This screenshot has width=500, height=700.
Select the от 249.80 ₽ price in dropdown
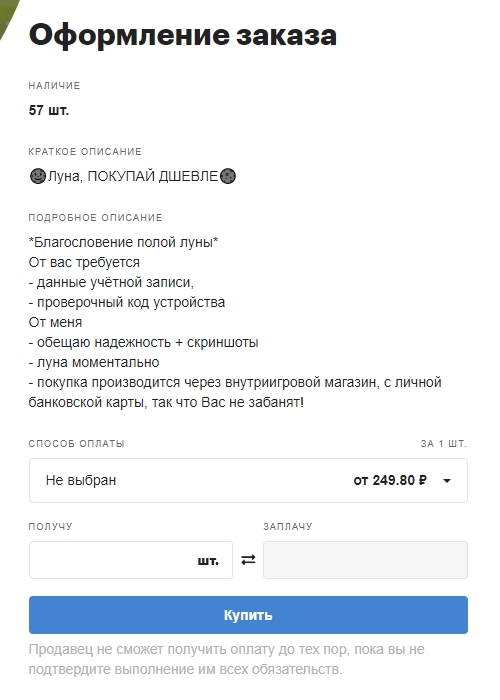pos(390,480)
